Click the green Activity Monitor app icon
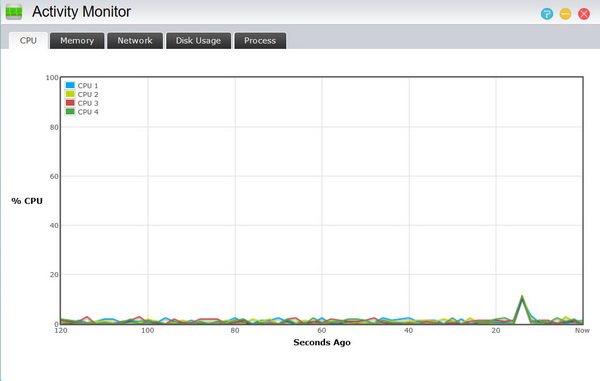600x381 pixels. (x=14, y=12)
